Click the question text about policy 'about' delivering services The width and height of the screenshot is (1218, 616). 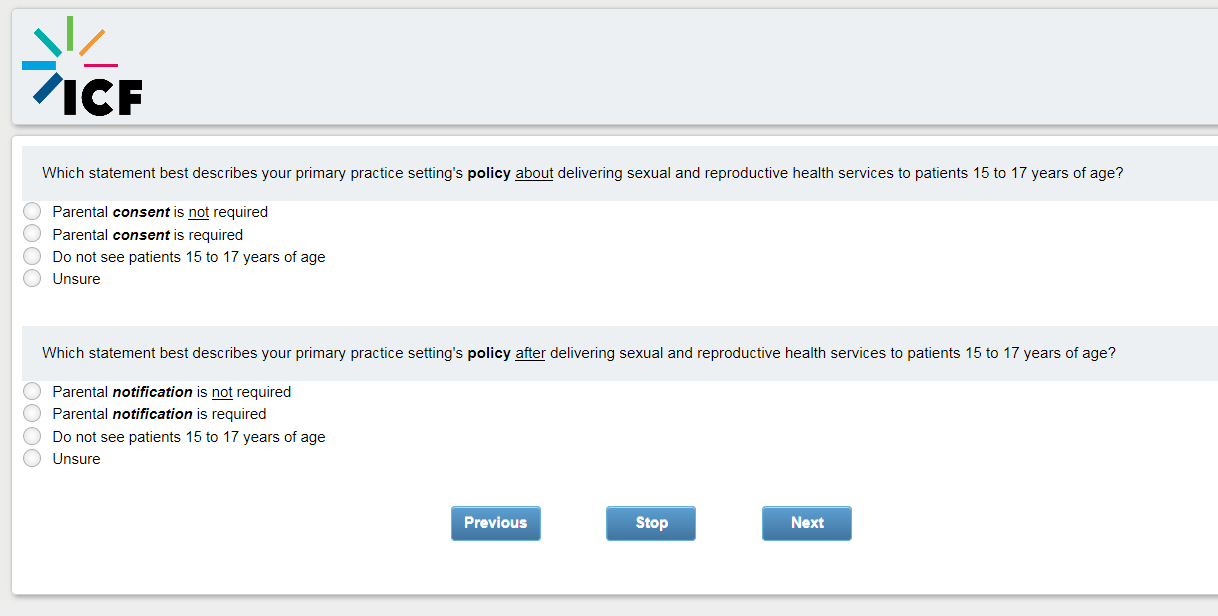(x=582, y=173)
